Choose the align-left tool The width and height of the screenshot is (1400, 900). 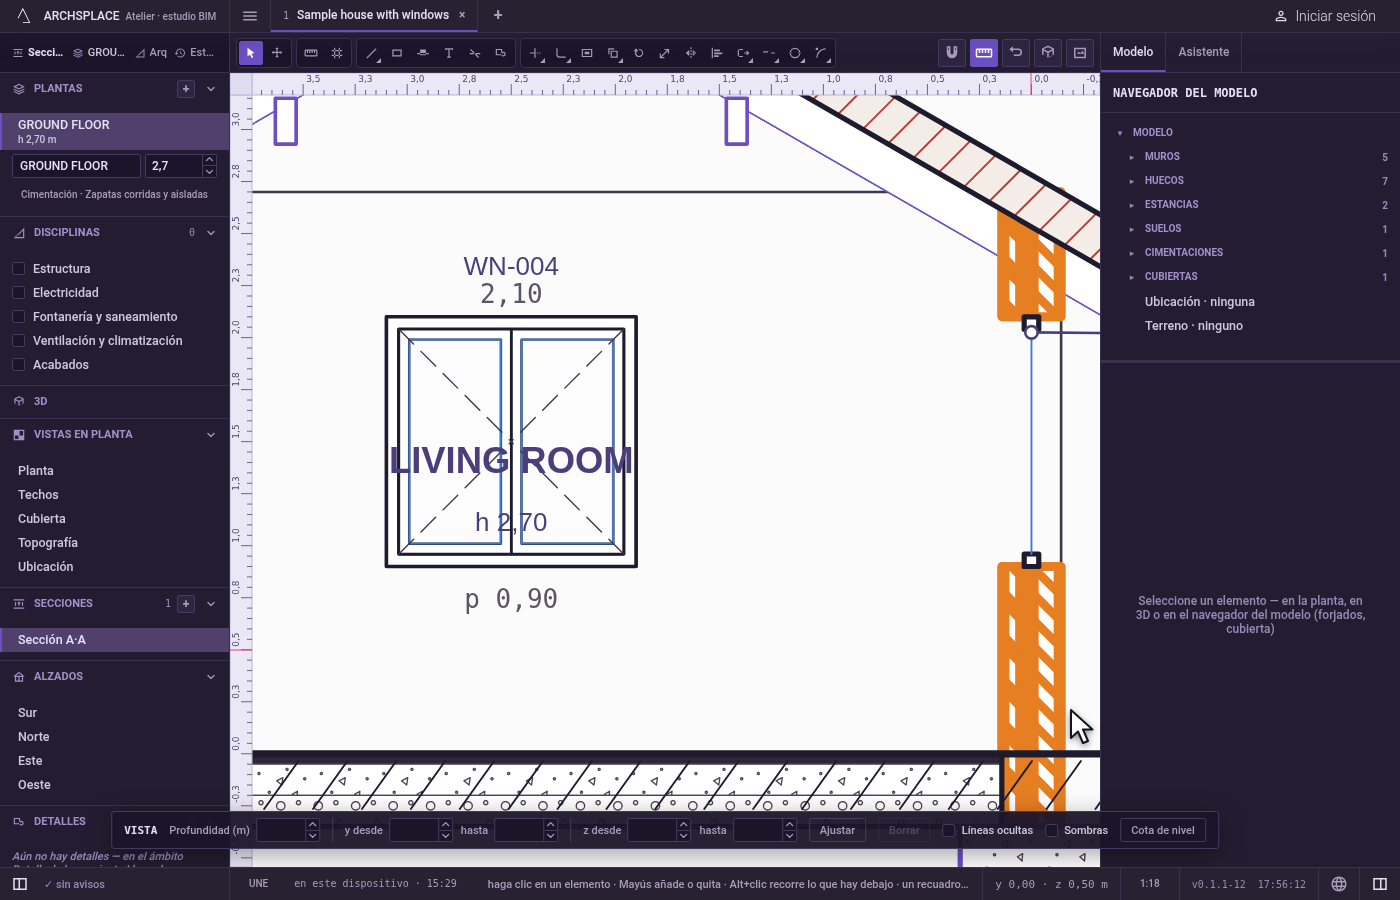click(x=717, y=53)
